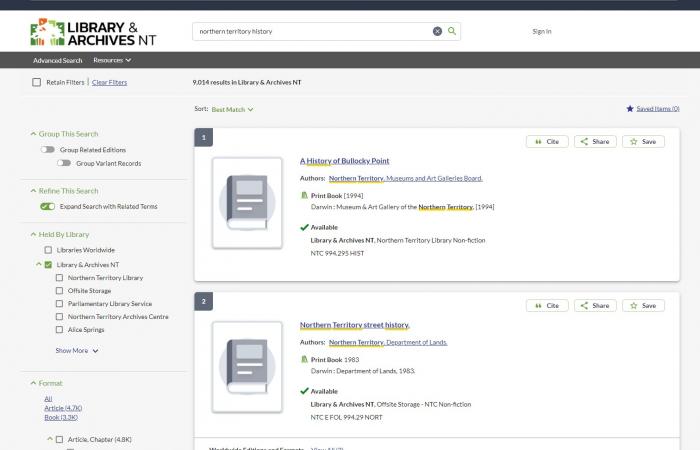Disable Expand Search with Related Terms
This screenshot has height=450, width=700.
[48, 206]
